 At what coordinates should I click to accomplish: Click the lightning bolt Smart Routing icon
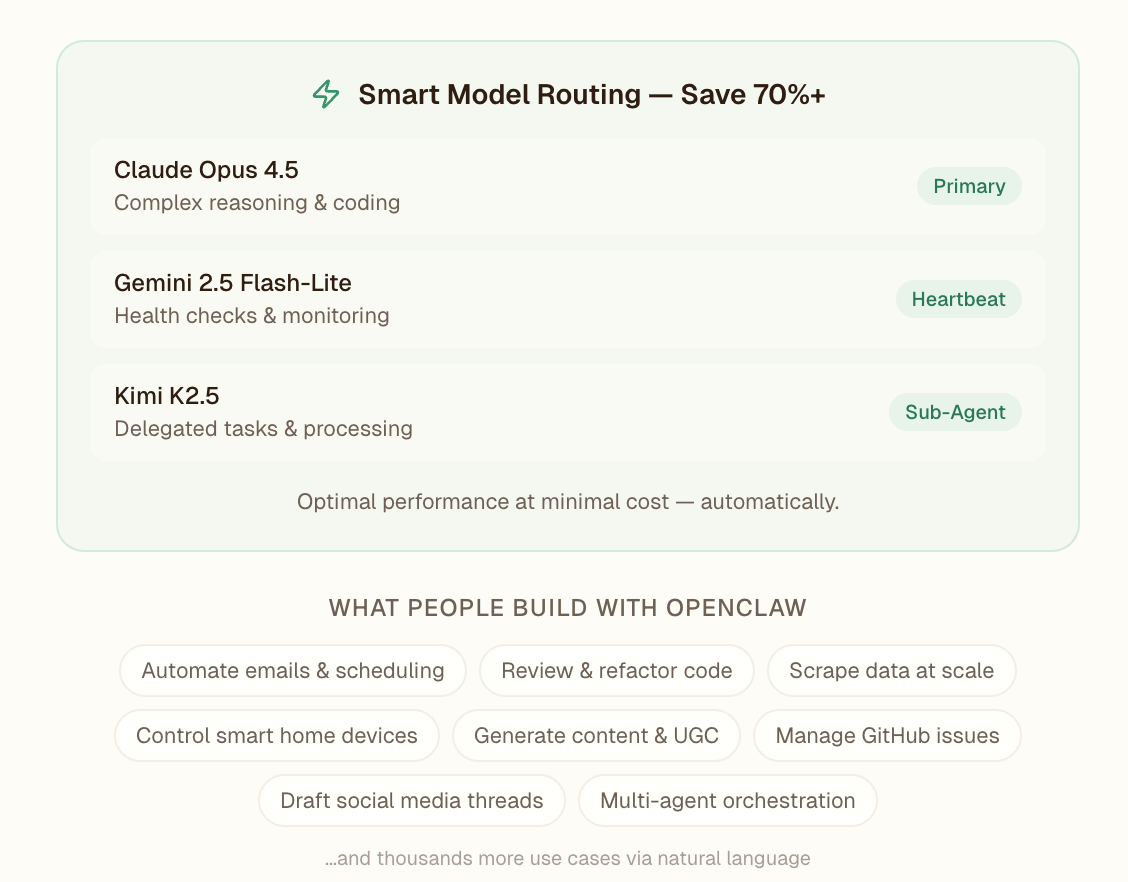[326, 95]
